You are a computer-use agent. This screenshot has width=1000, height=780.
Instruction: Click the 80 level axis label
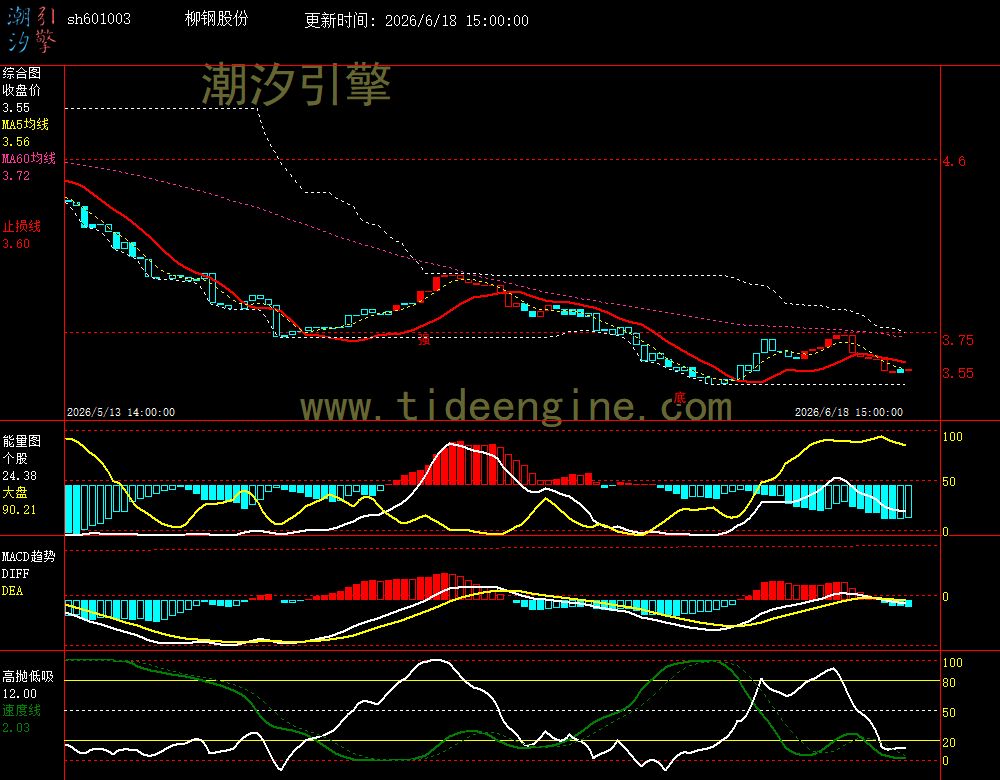949,683
